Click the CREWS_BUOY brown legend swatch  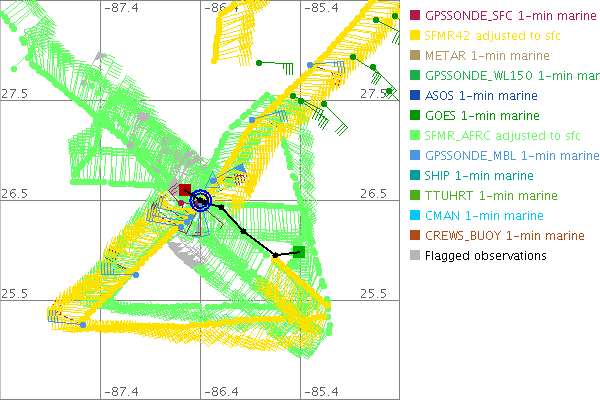point(415,235)
